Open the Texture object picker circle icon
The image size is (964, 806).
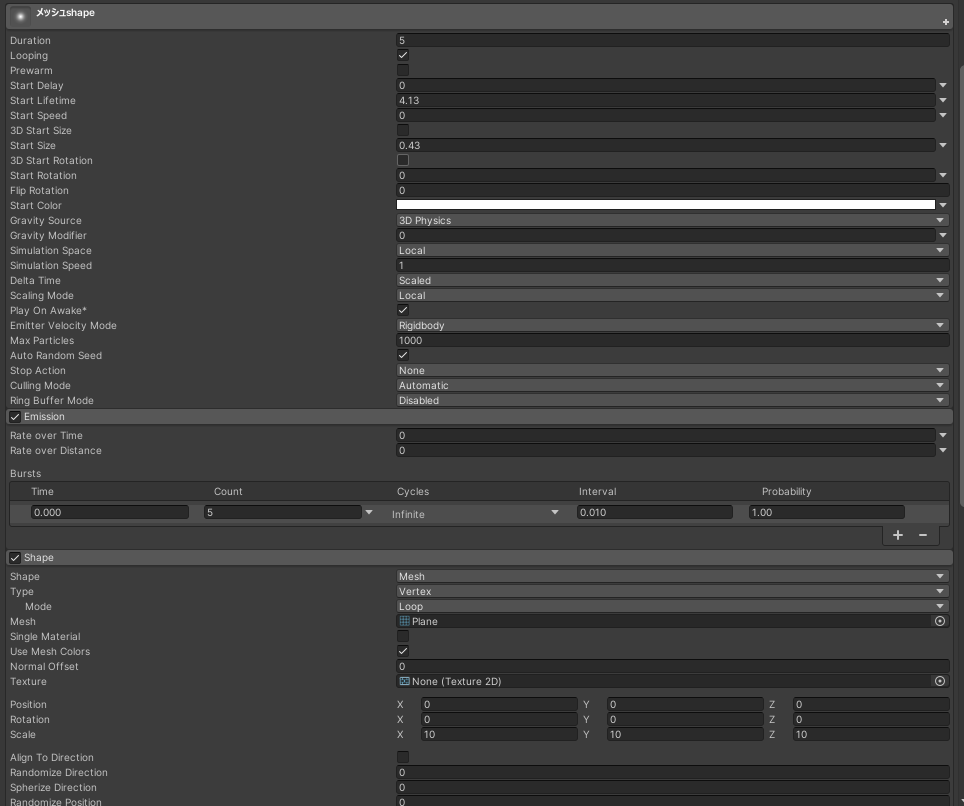[939, 681]
